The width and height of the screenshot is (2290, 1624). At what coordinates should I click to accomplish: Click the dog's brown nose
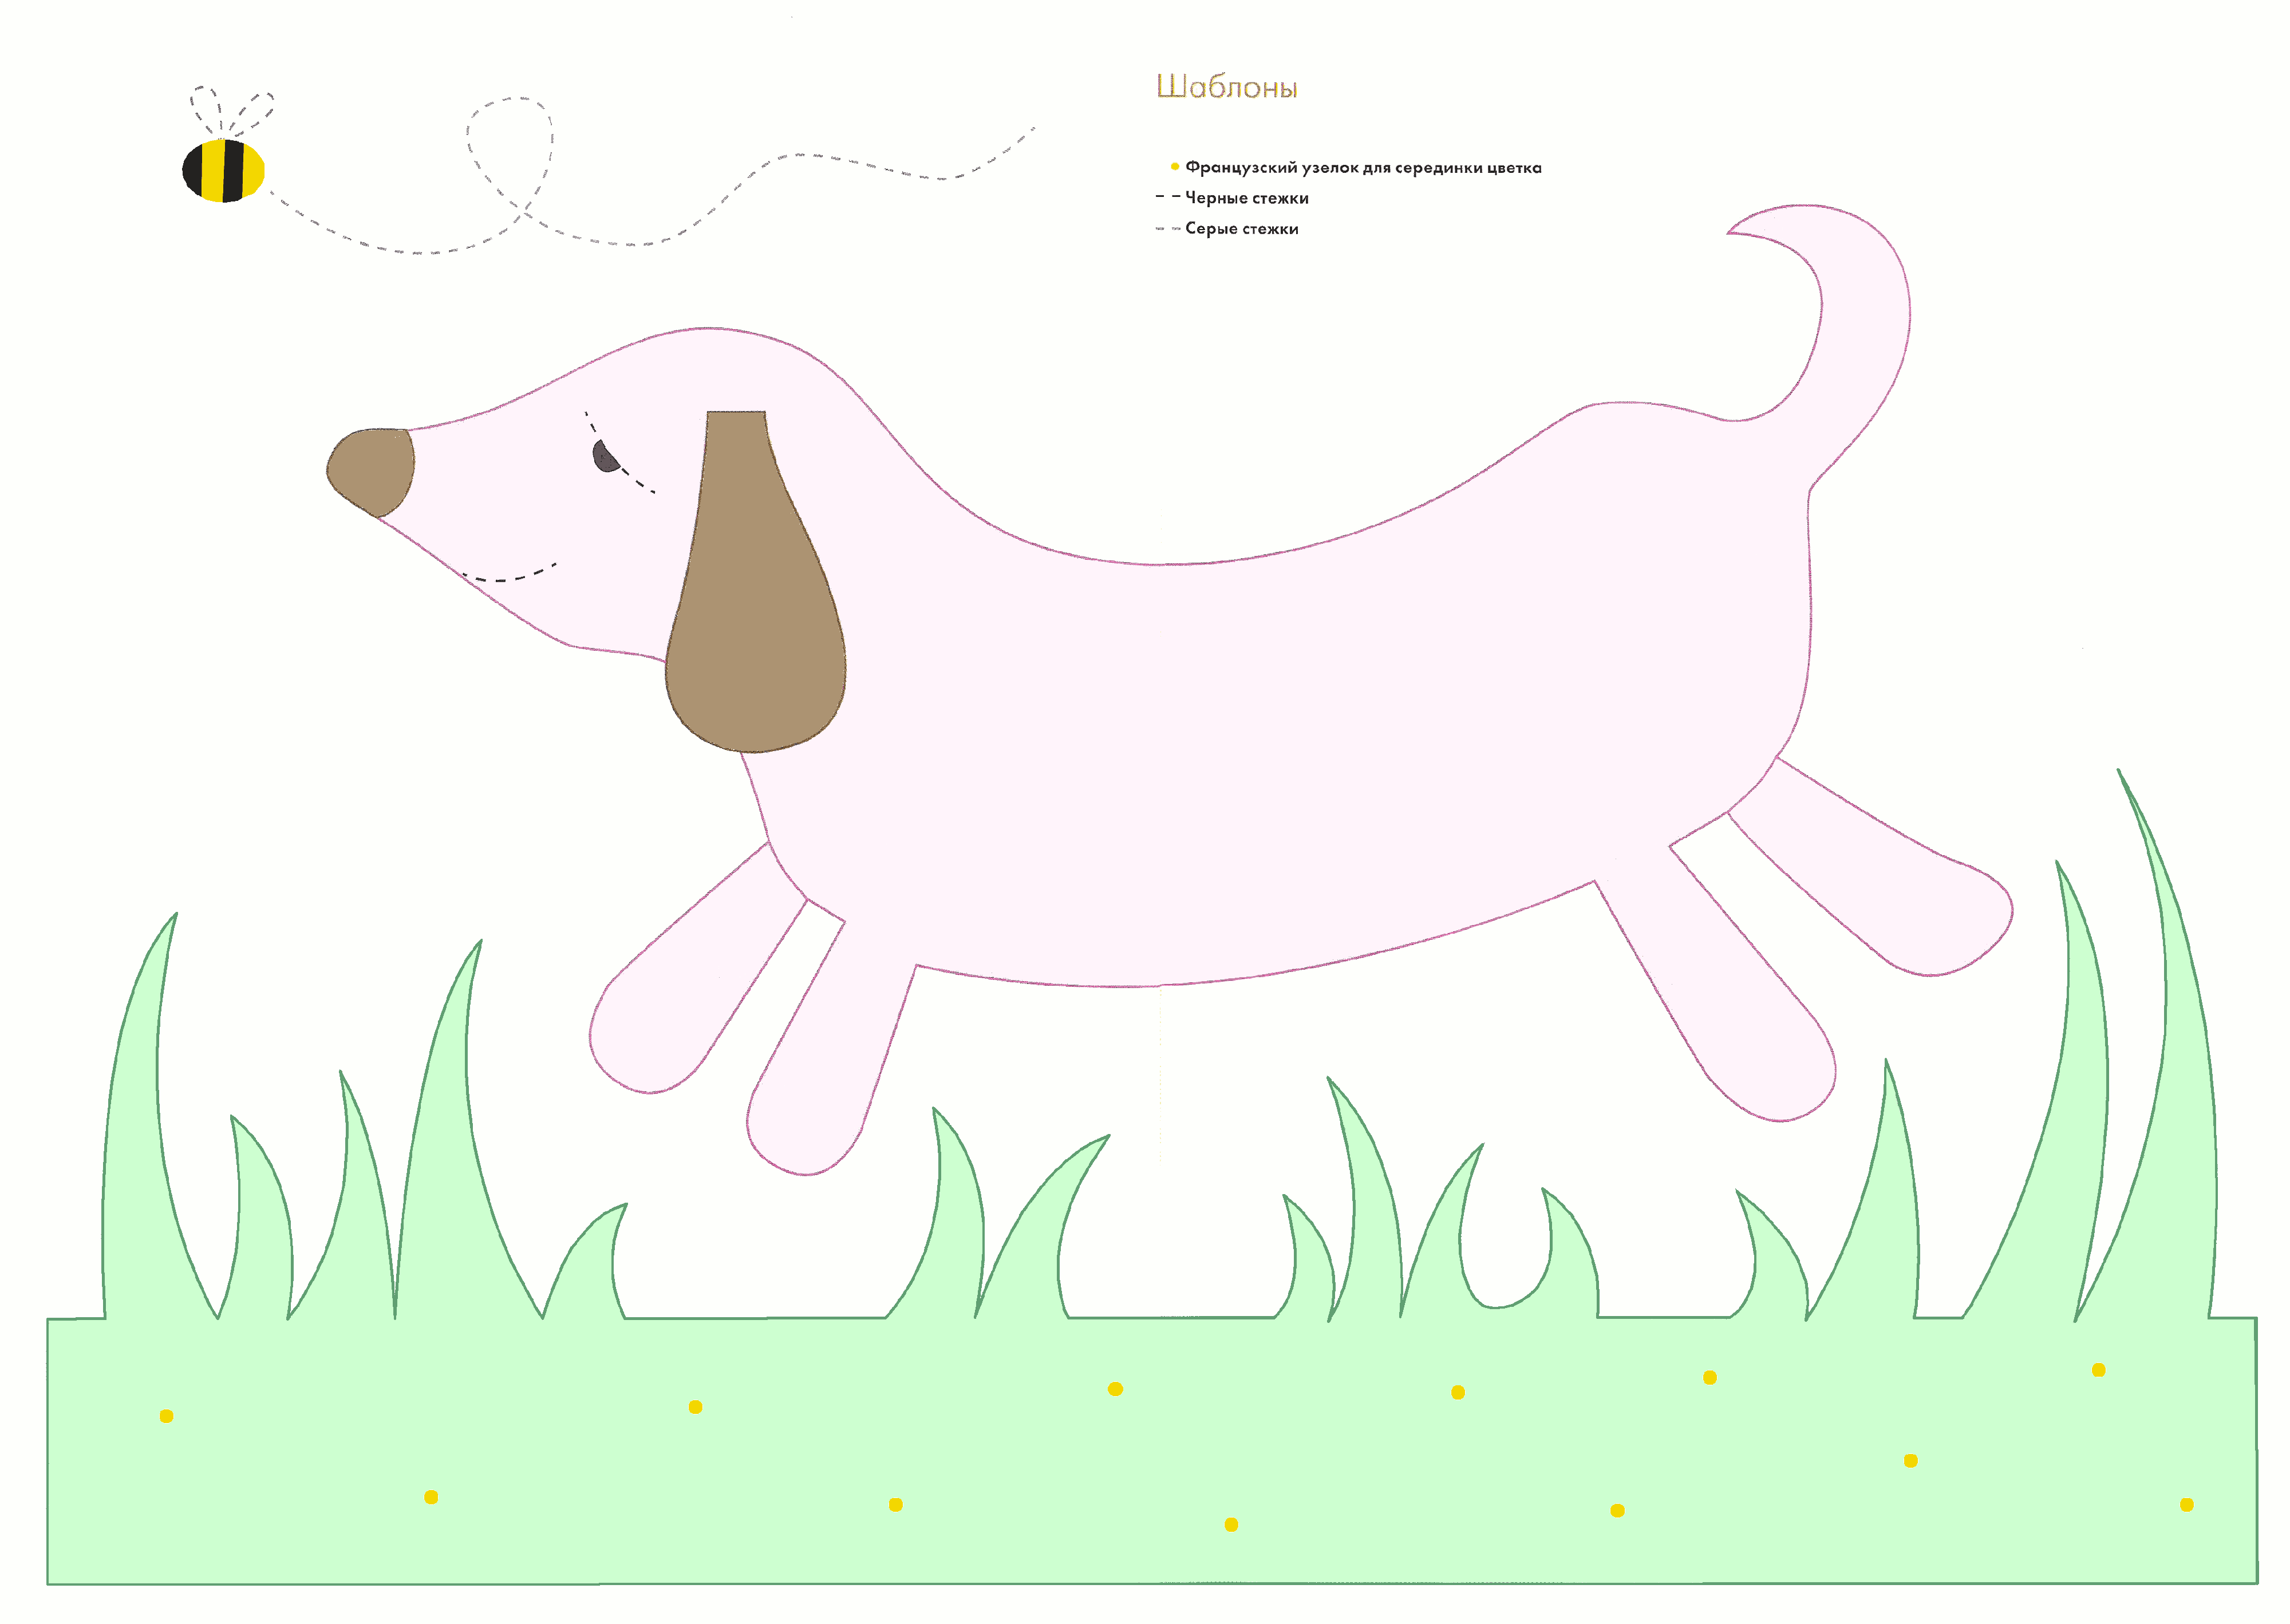tap(371, 473)
